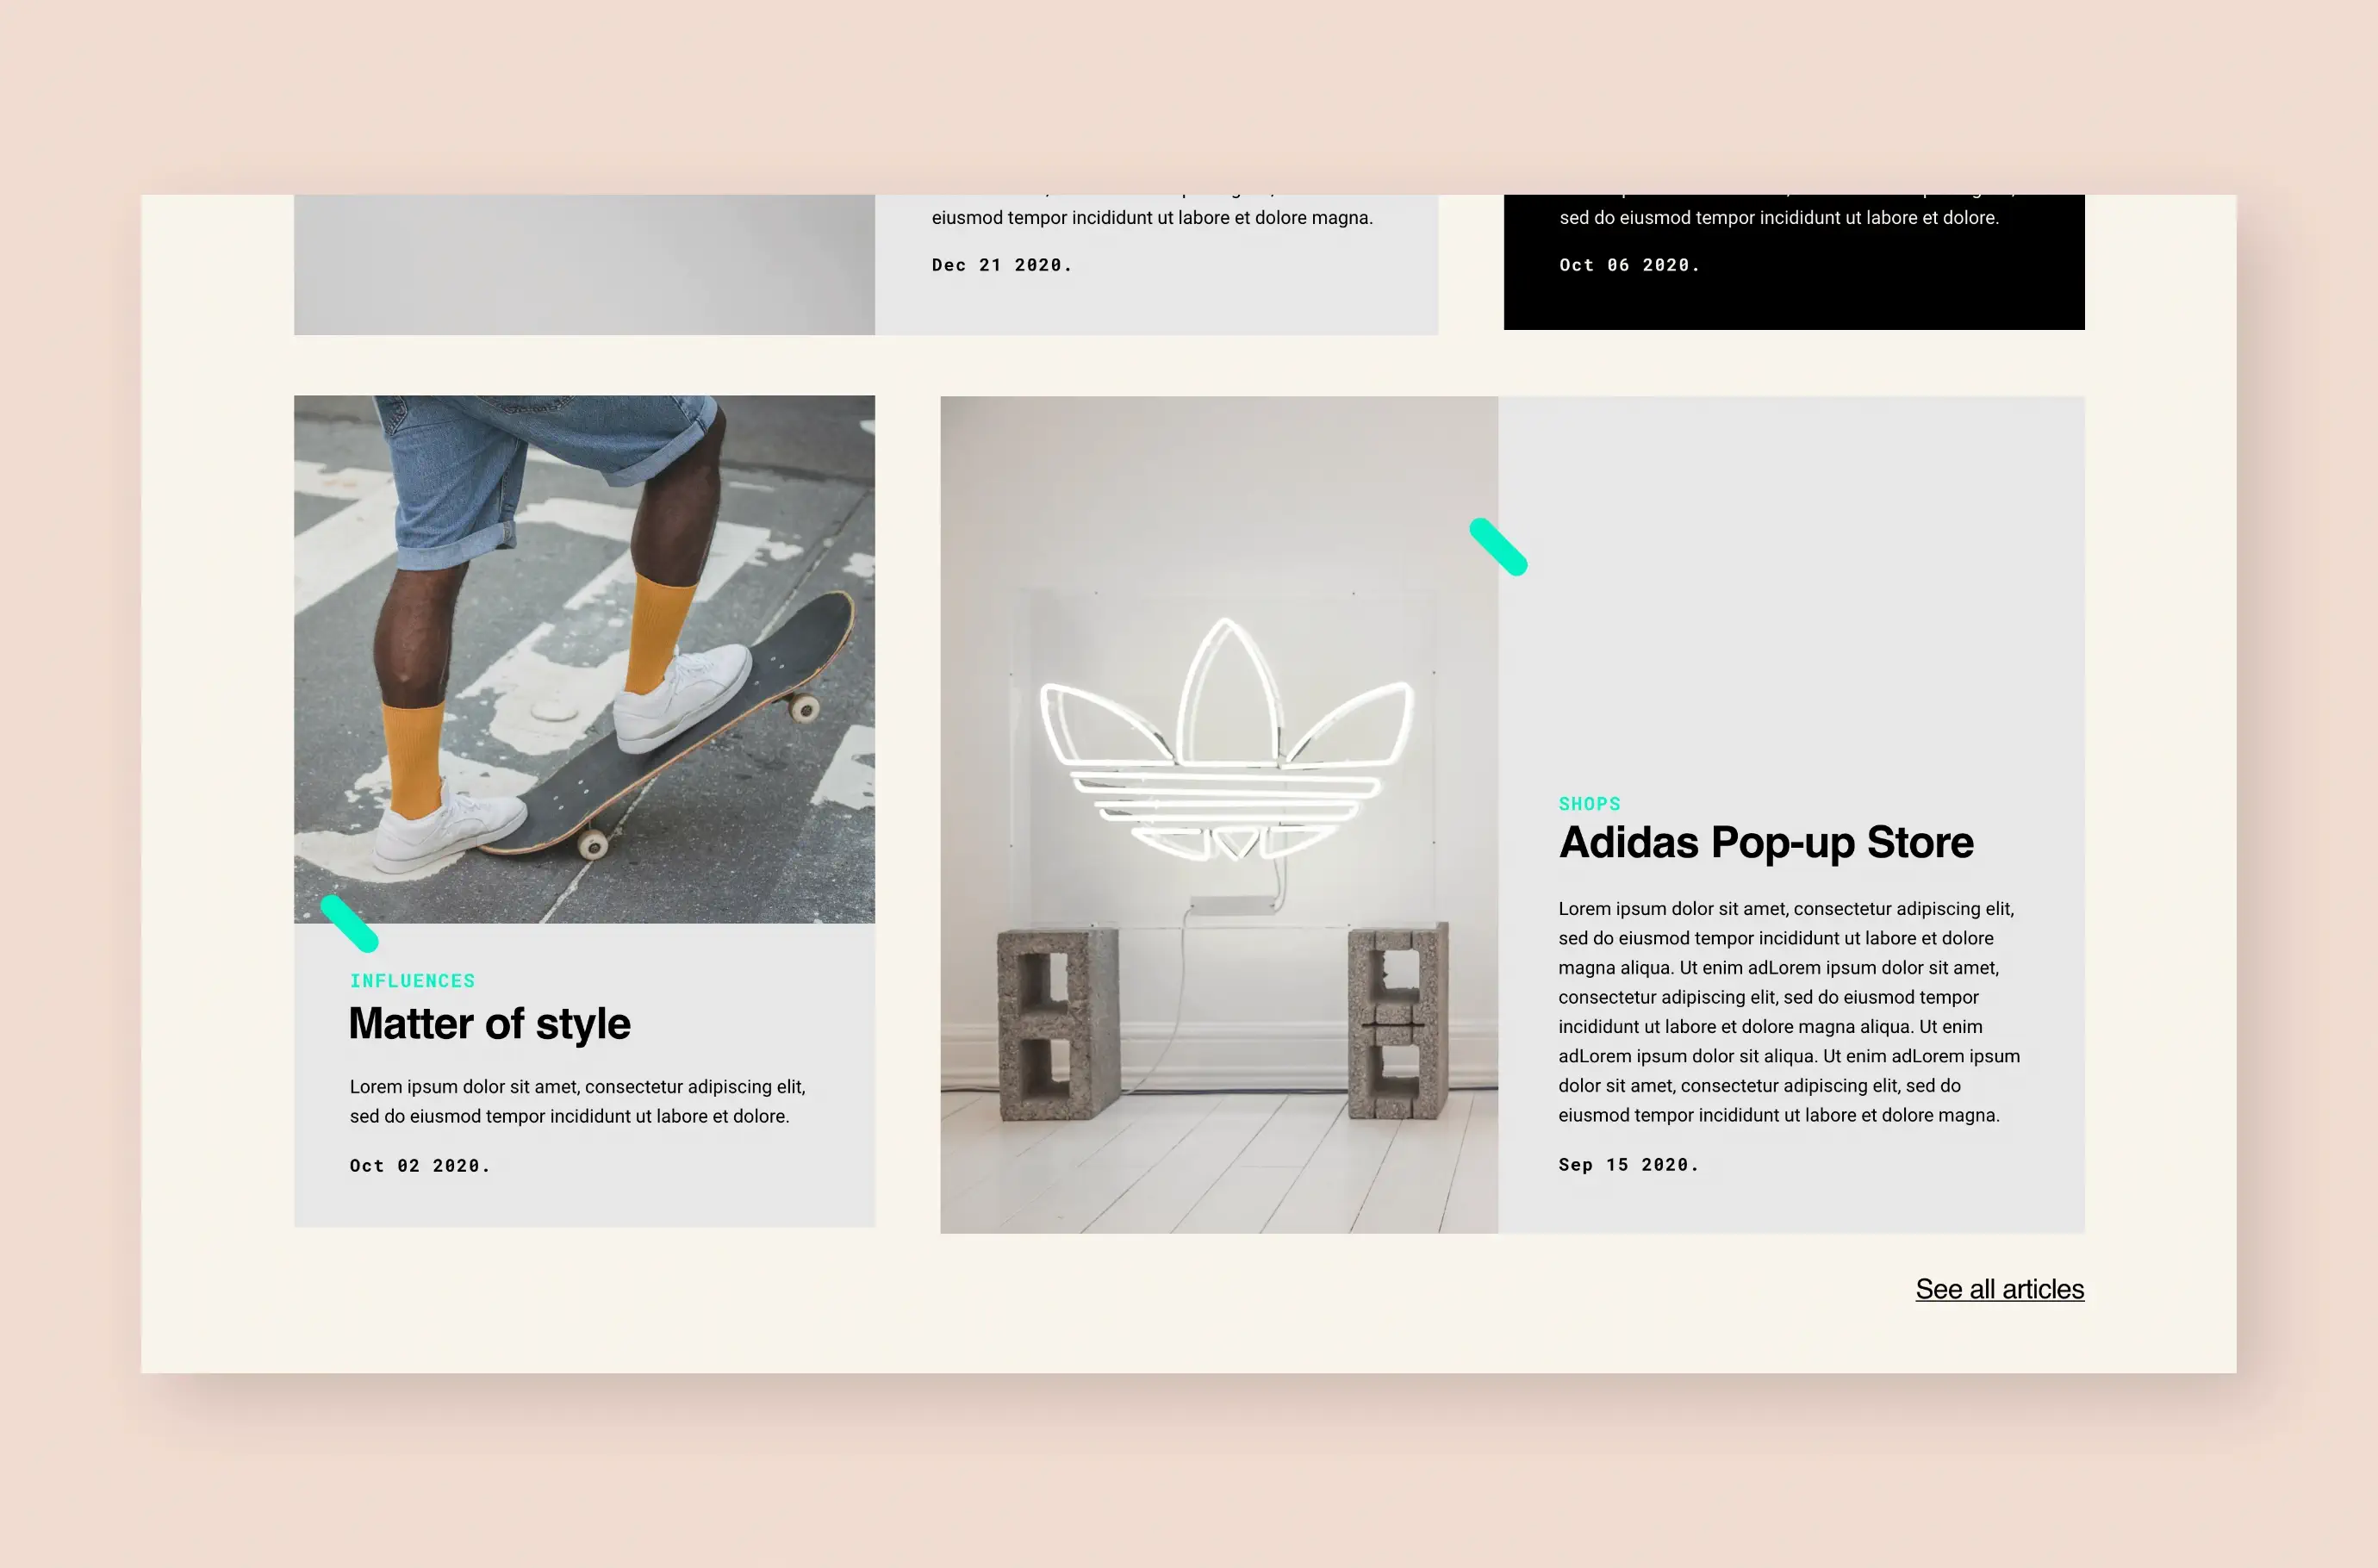Viewport: 2378px width, 1568px height.
Task: Click the 'eiusmod tempor incididunt' text in the top middle card
Action: [1151, 218]
